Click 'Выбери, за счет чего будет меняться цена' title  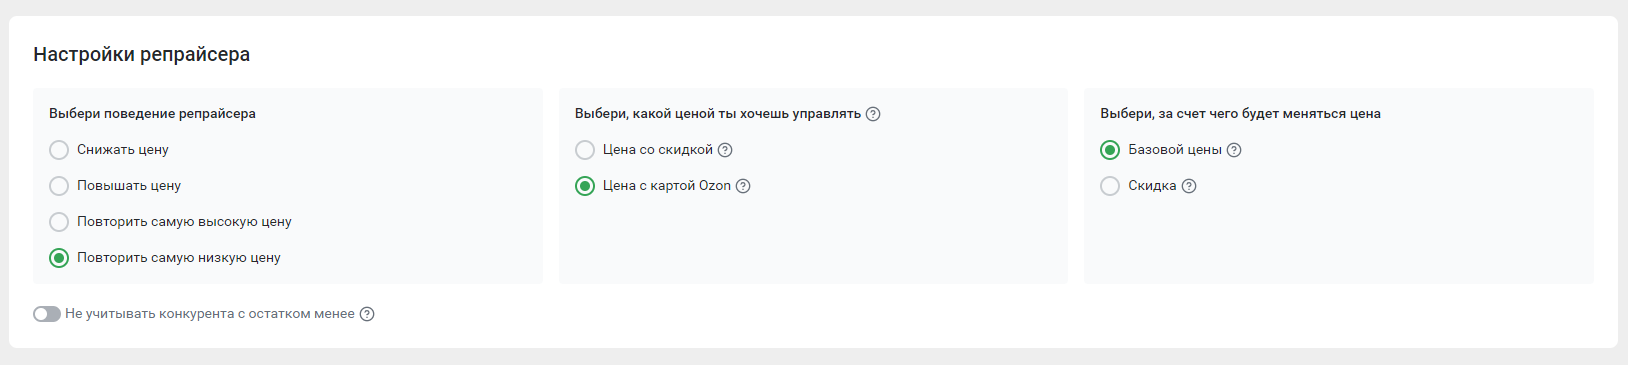pyautogui.click(x=1241, y=114)
